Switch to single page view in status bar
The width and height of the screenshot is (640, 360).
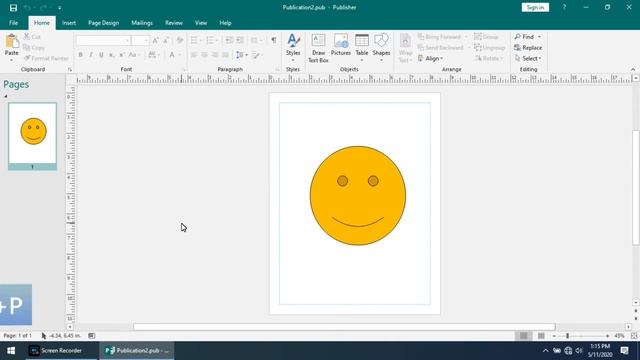click(x=524, y=336)
